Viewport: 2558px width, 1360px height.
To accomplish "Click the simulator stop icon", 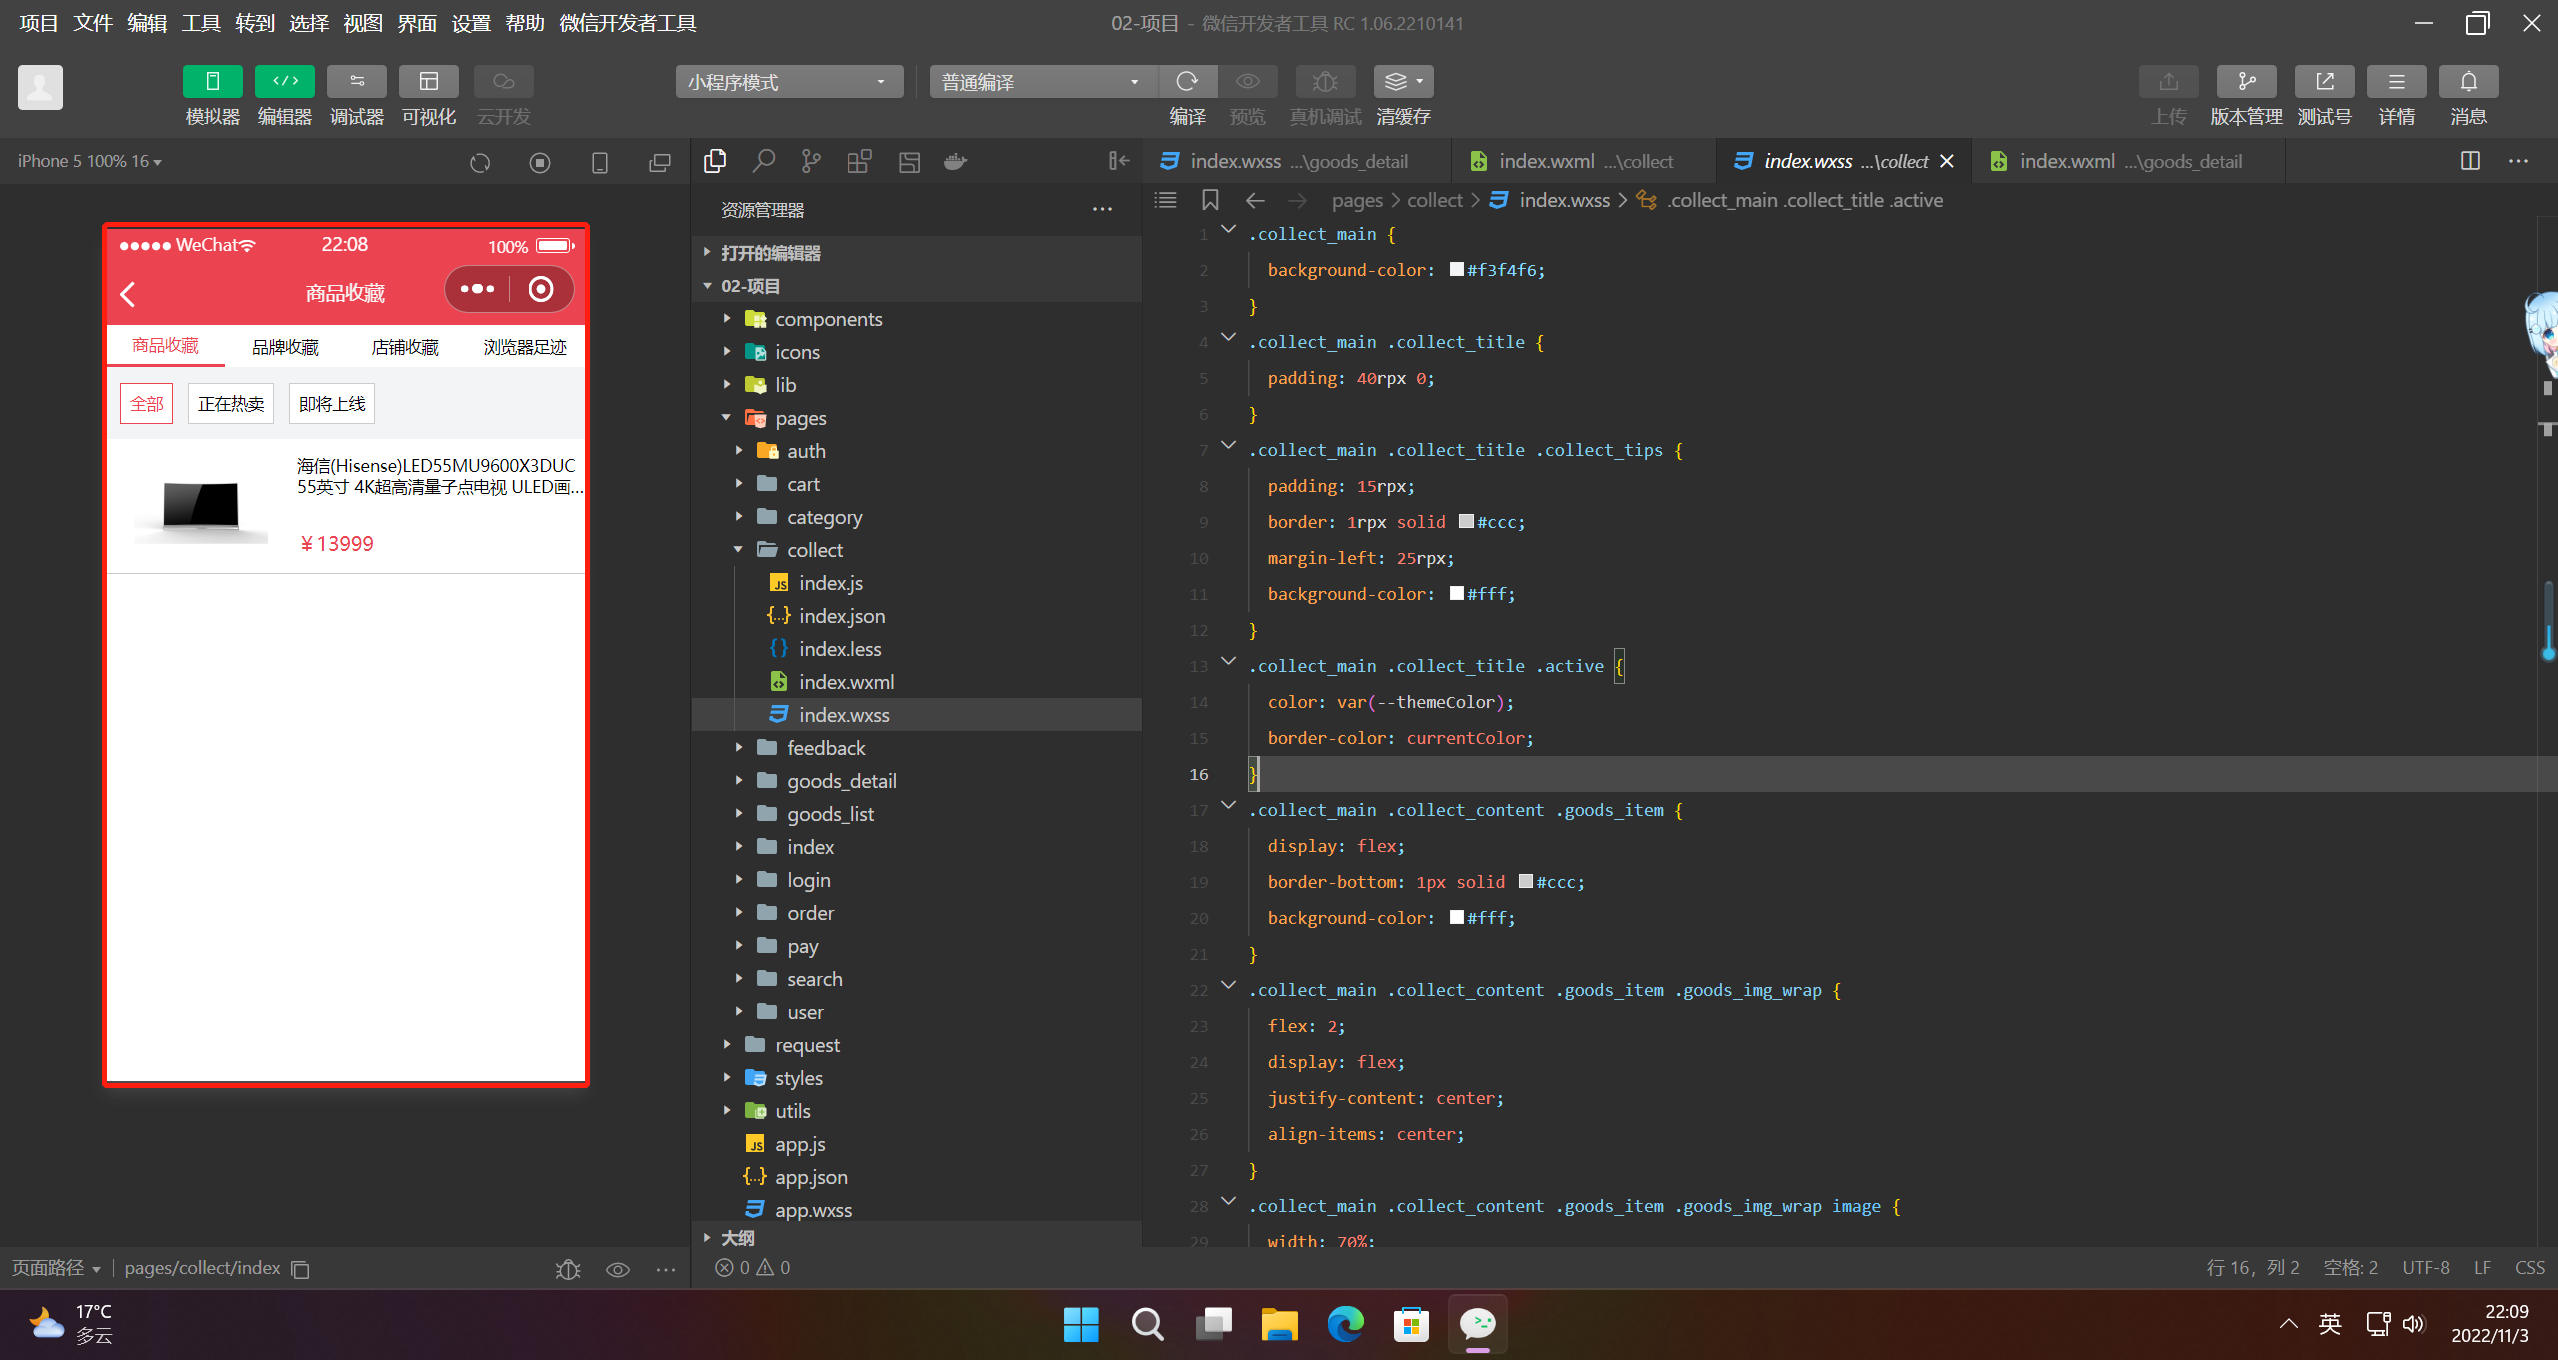I will click(x=540, y=162).
